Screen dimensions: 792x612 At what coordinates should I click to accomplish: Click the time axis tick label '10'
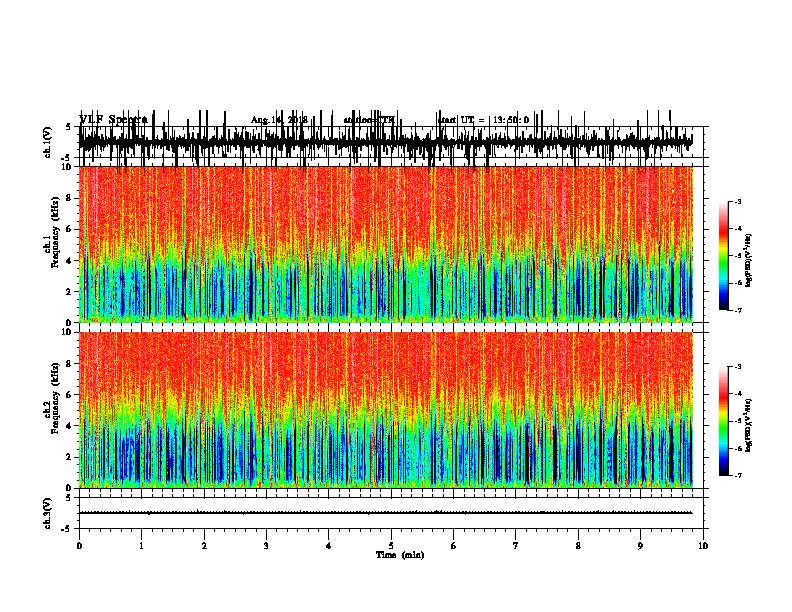click(x=703, y=546)
